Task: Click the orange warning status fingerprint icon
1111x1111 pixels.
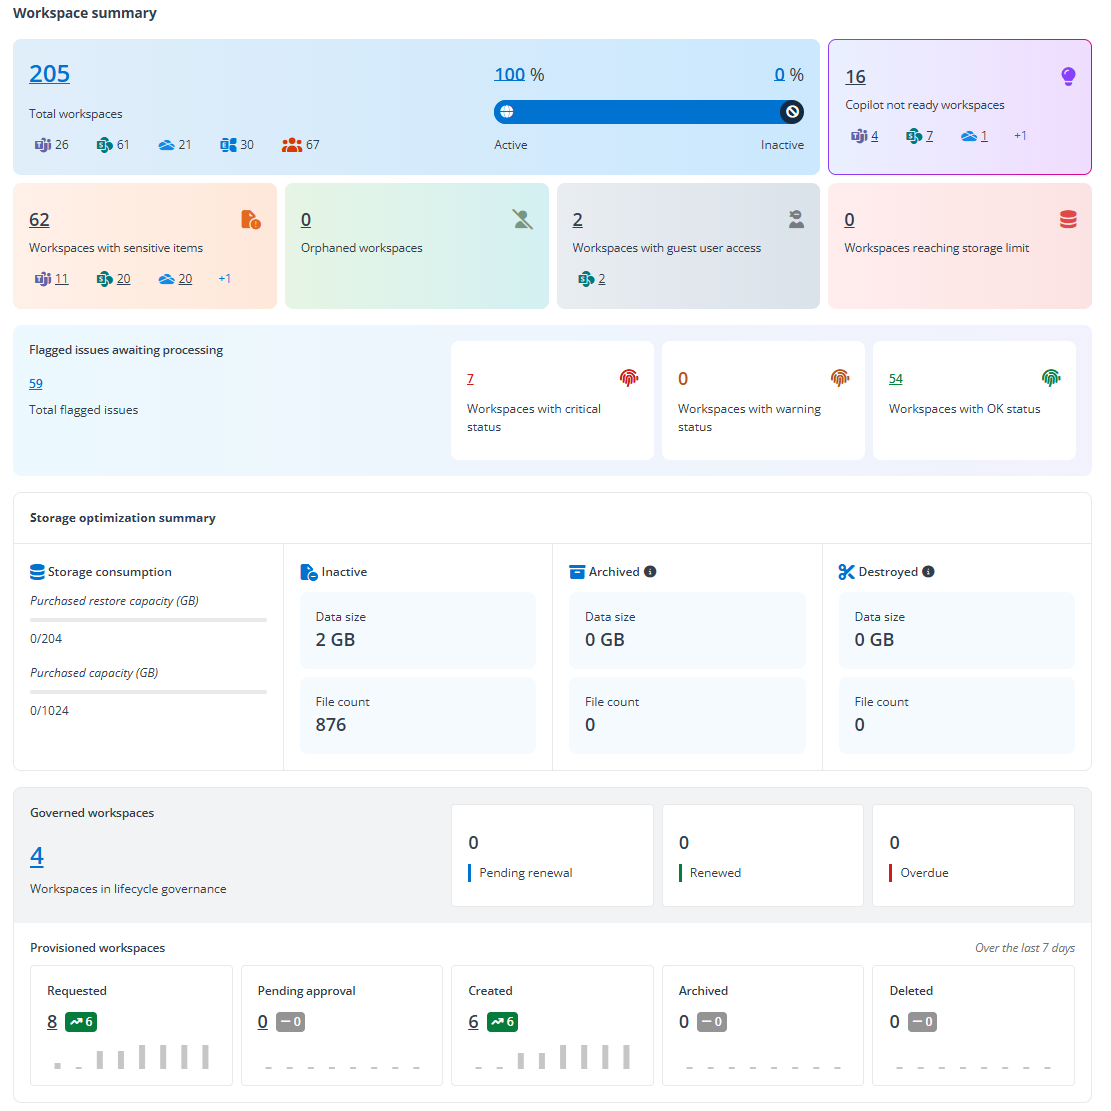Action: point(840,378)
